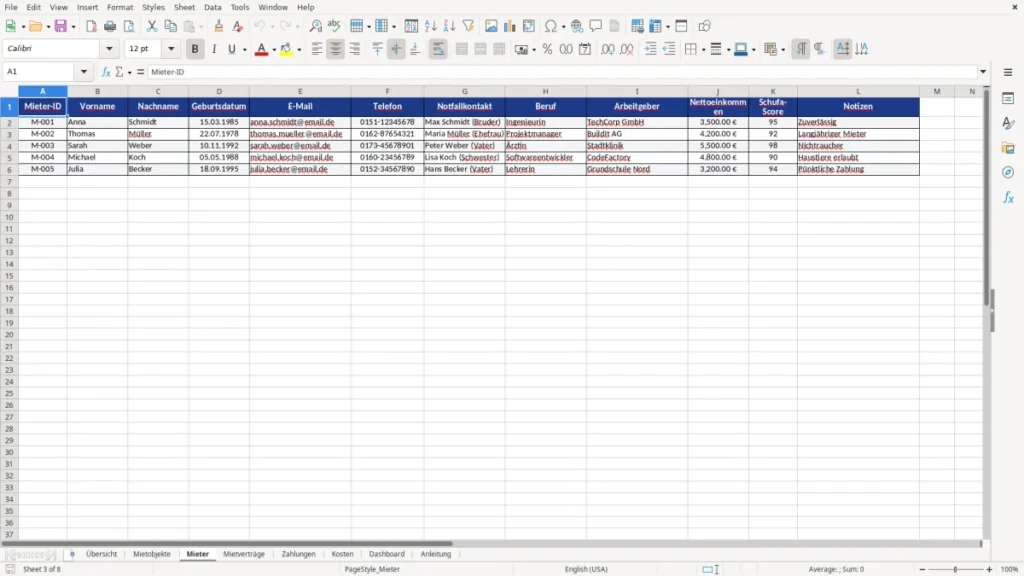Format as percent with % icon
The image size is (1024, 576).
click(x=547, y=49)
